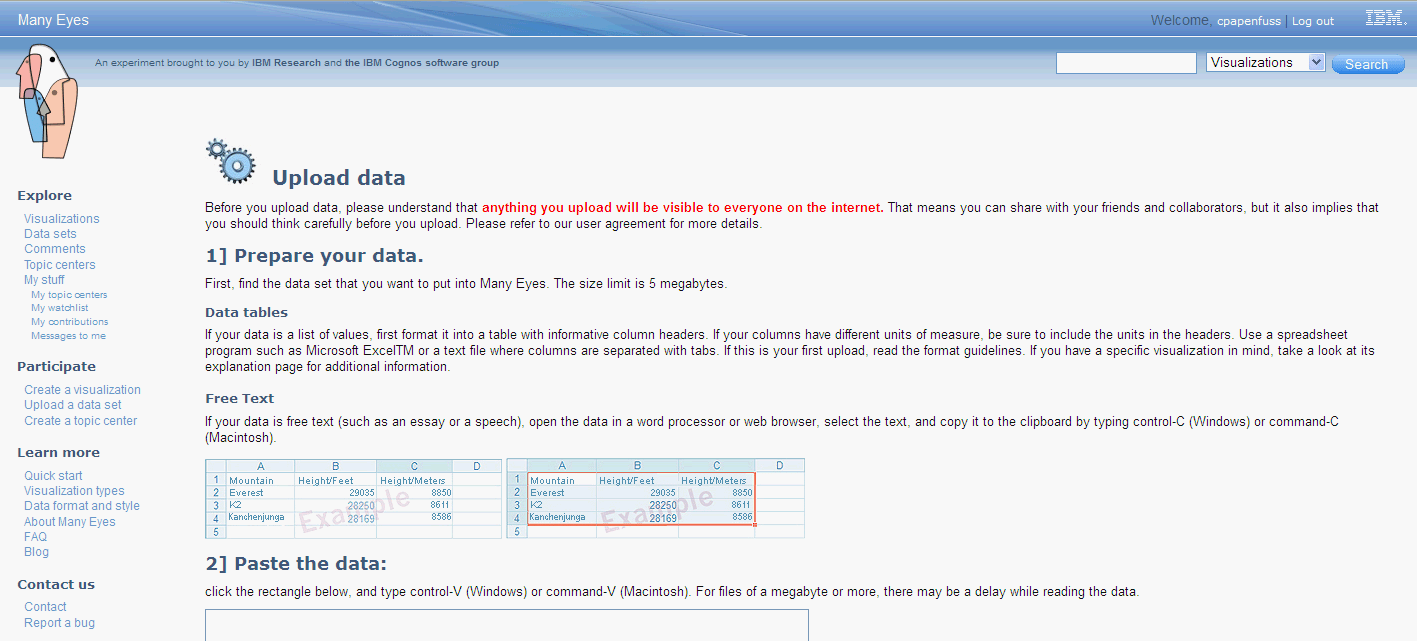The width and height of the screenshot is (1417, 641).
Task: Open Data sets under Explore
Action: click(x=50, y=234)
